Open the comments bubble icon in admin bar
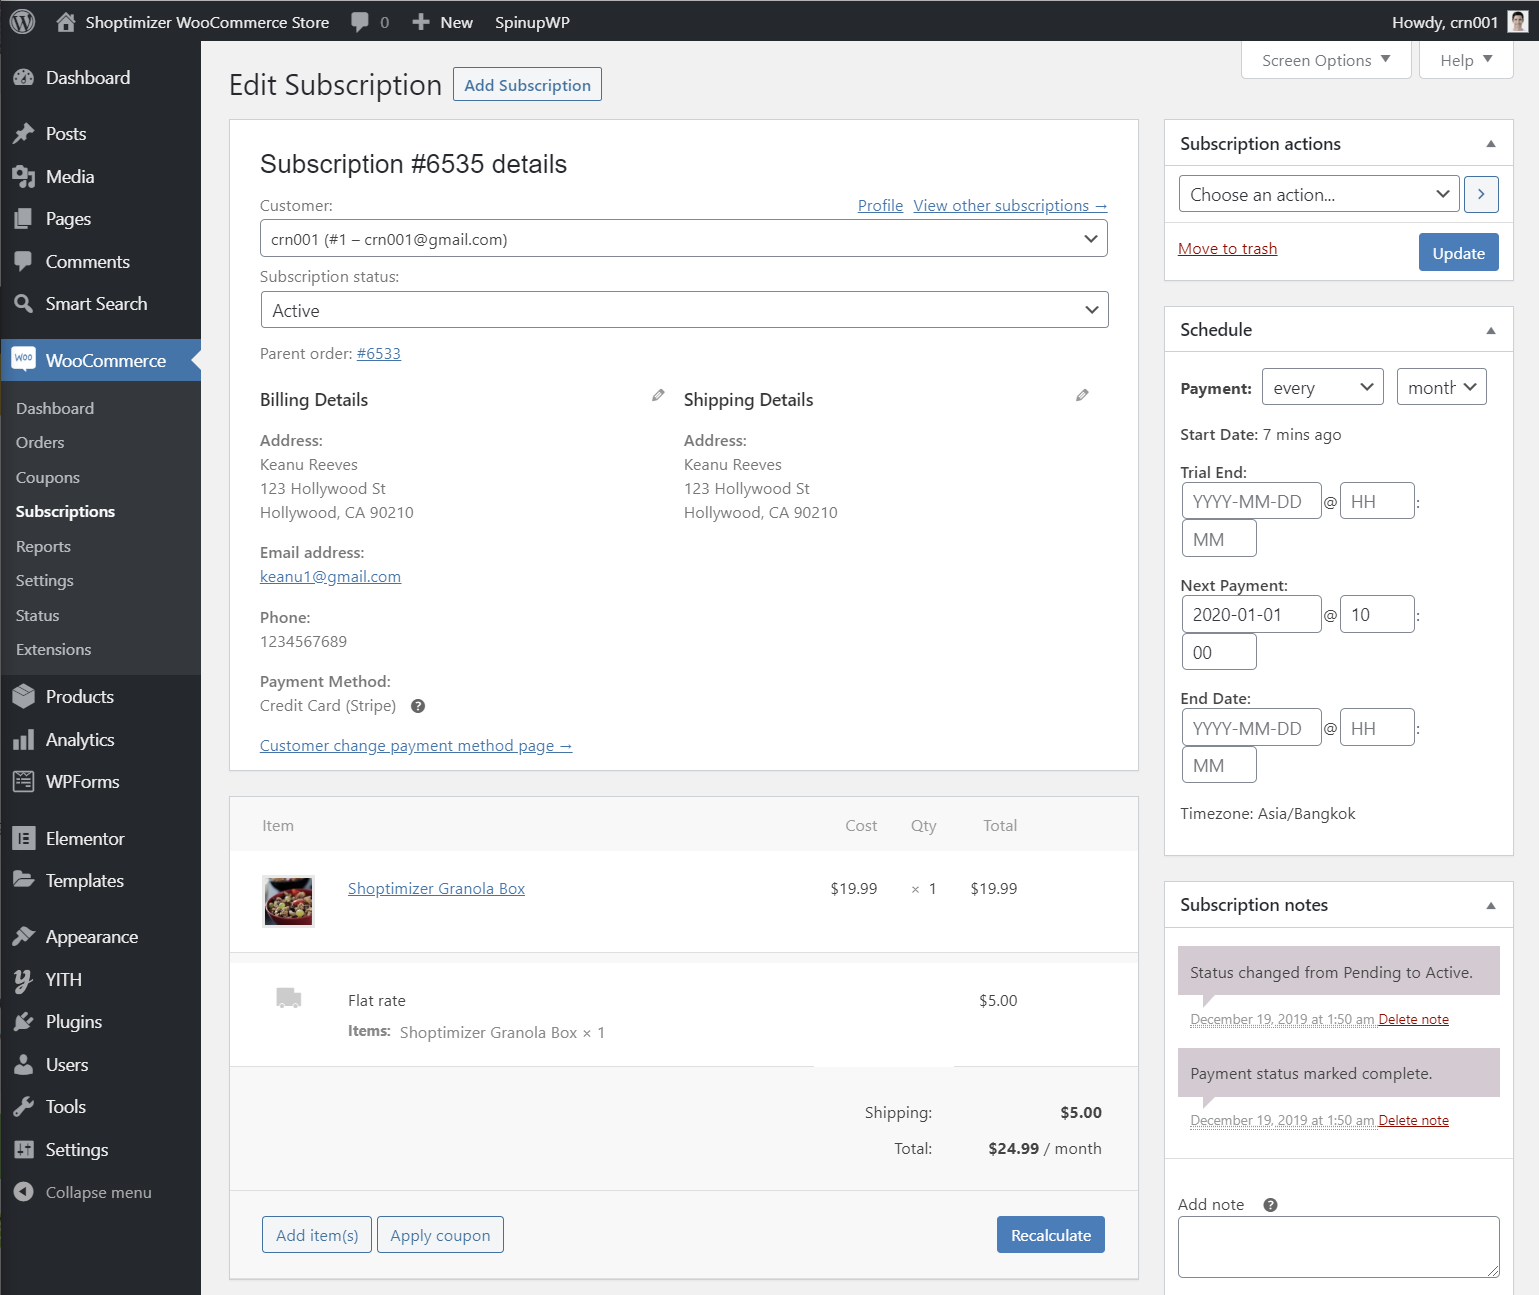 [360, 22]
